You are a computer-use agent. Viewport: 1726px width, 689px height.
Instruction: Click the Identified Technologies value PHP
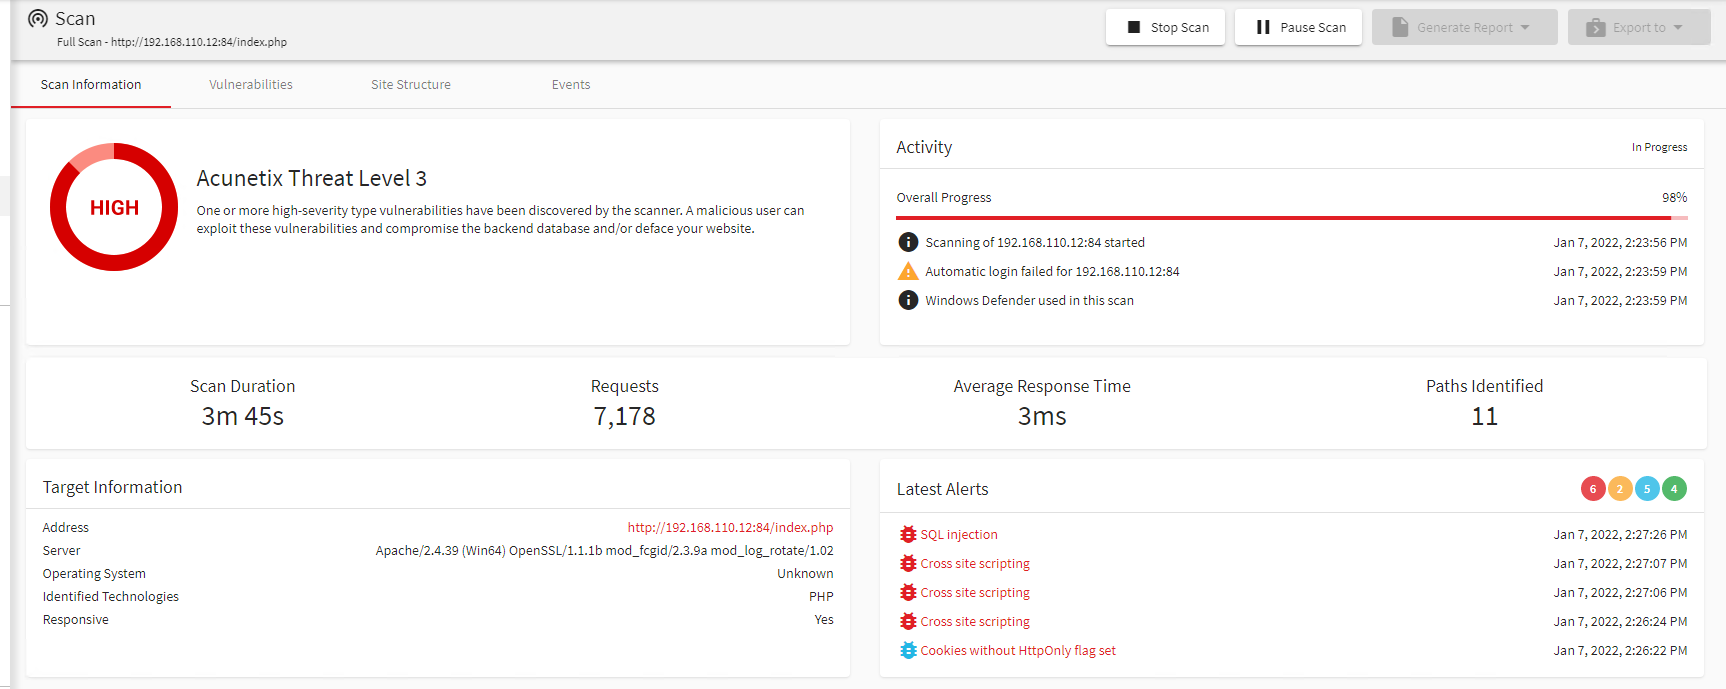click(821, 596)
